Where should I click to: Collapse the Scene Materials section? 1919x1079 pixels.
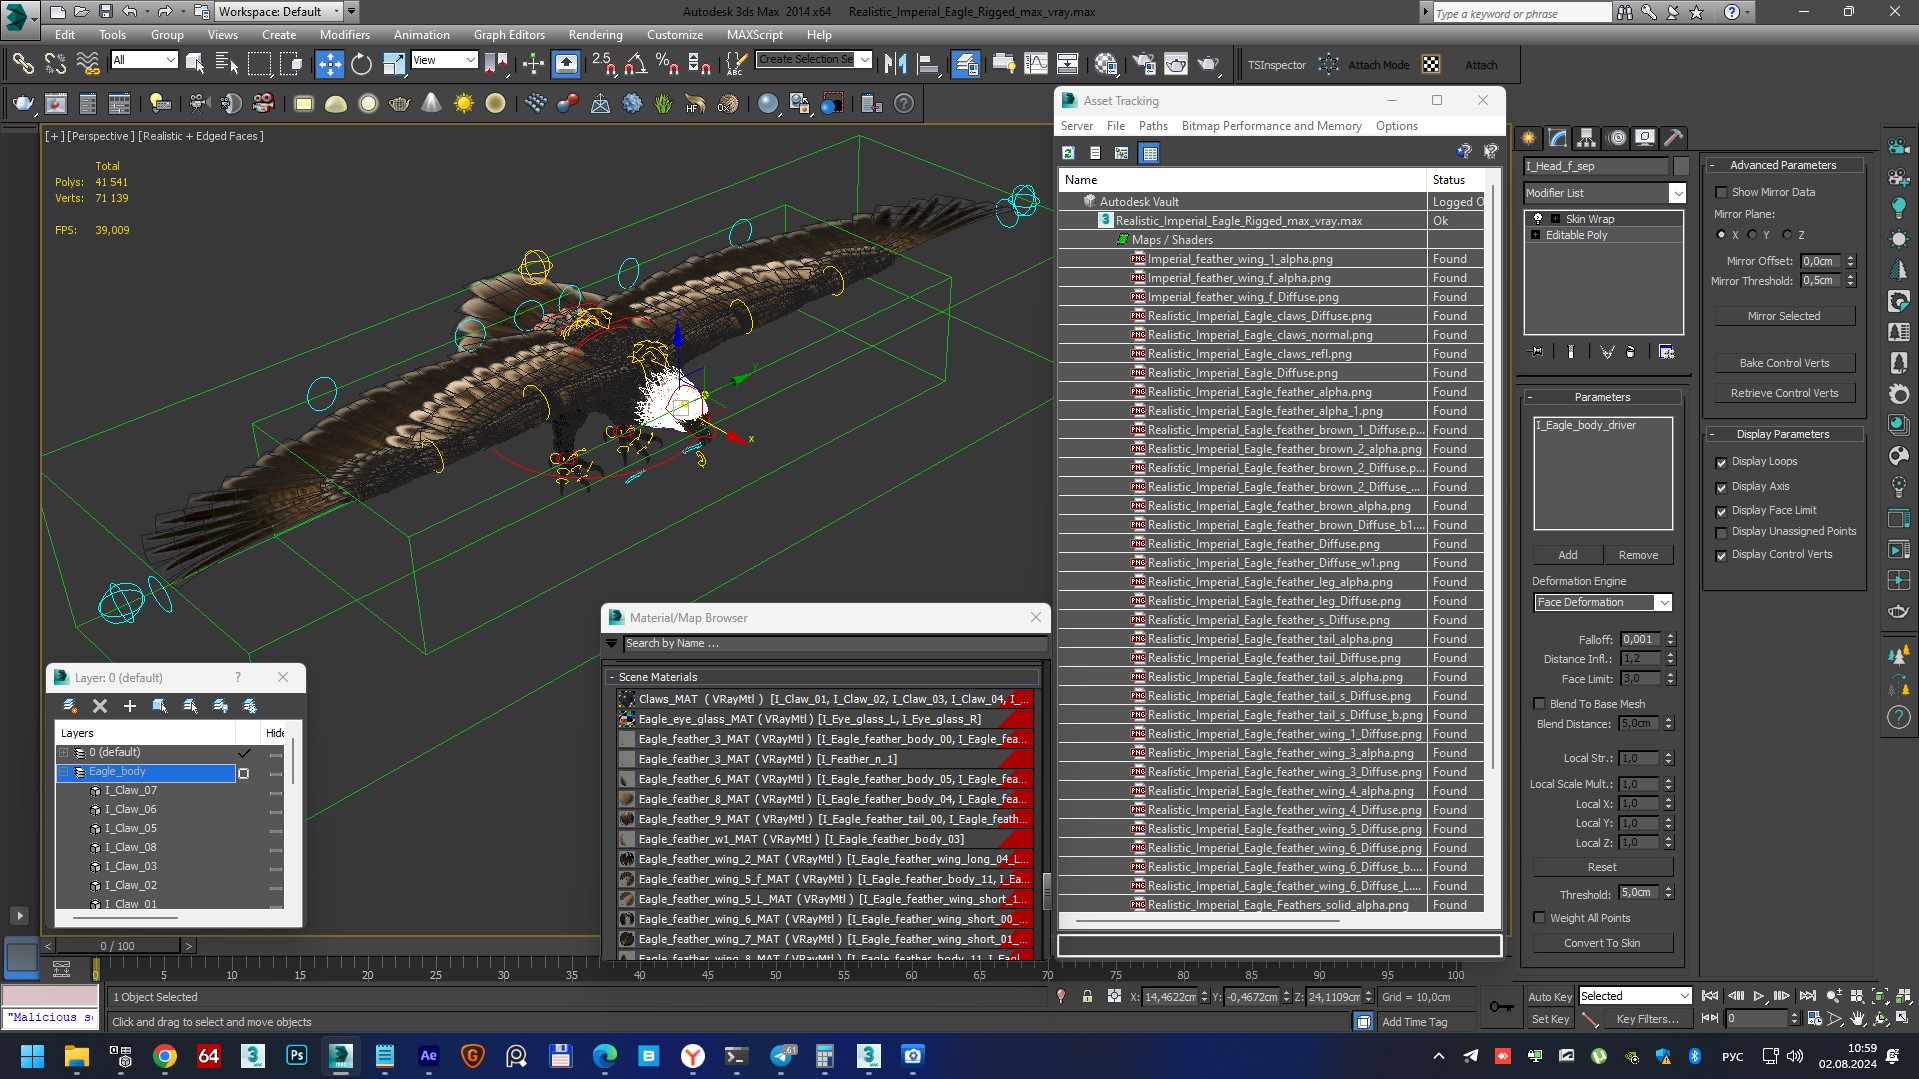click(613, 677)
